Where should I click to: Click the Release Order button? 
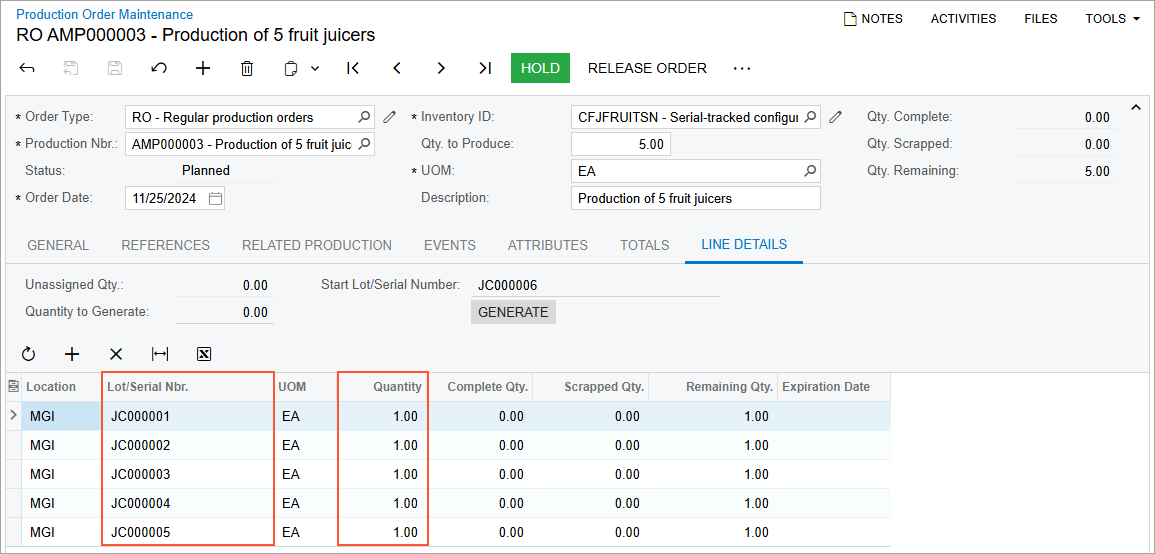coord(647,68)
